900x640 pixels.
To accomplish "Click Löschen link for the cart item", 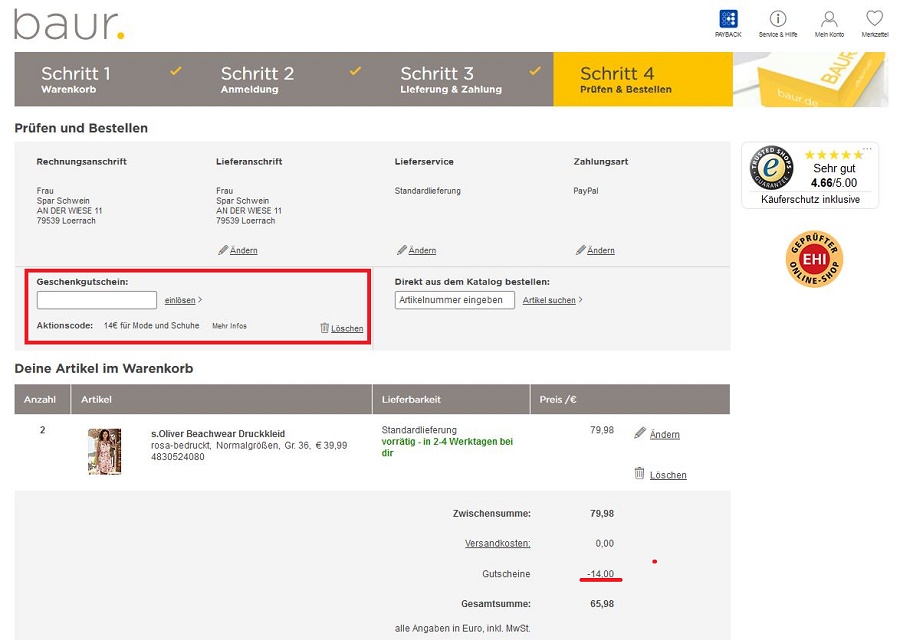I will 668,475.
